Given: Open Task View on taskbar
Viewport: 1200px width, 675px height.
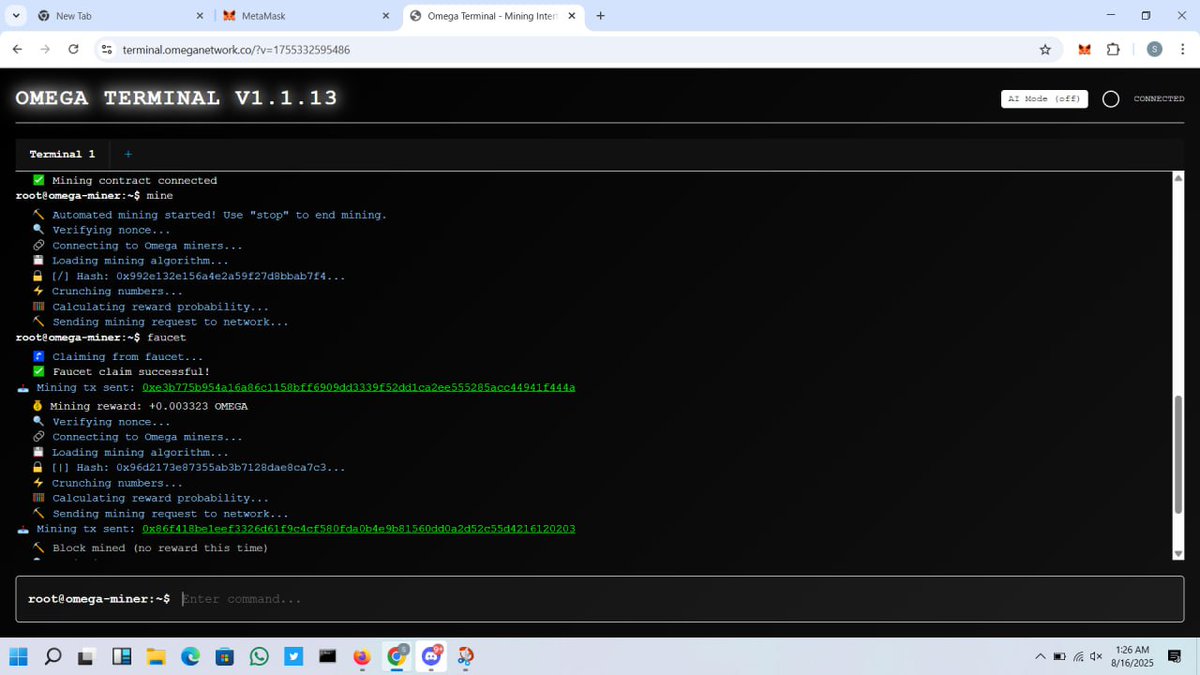Looking at the screenshot, I should [x=88, y=656].
